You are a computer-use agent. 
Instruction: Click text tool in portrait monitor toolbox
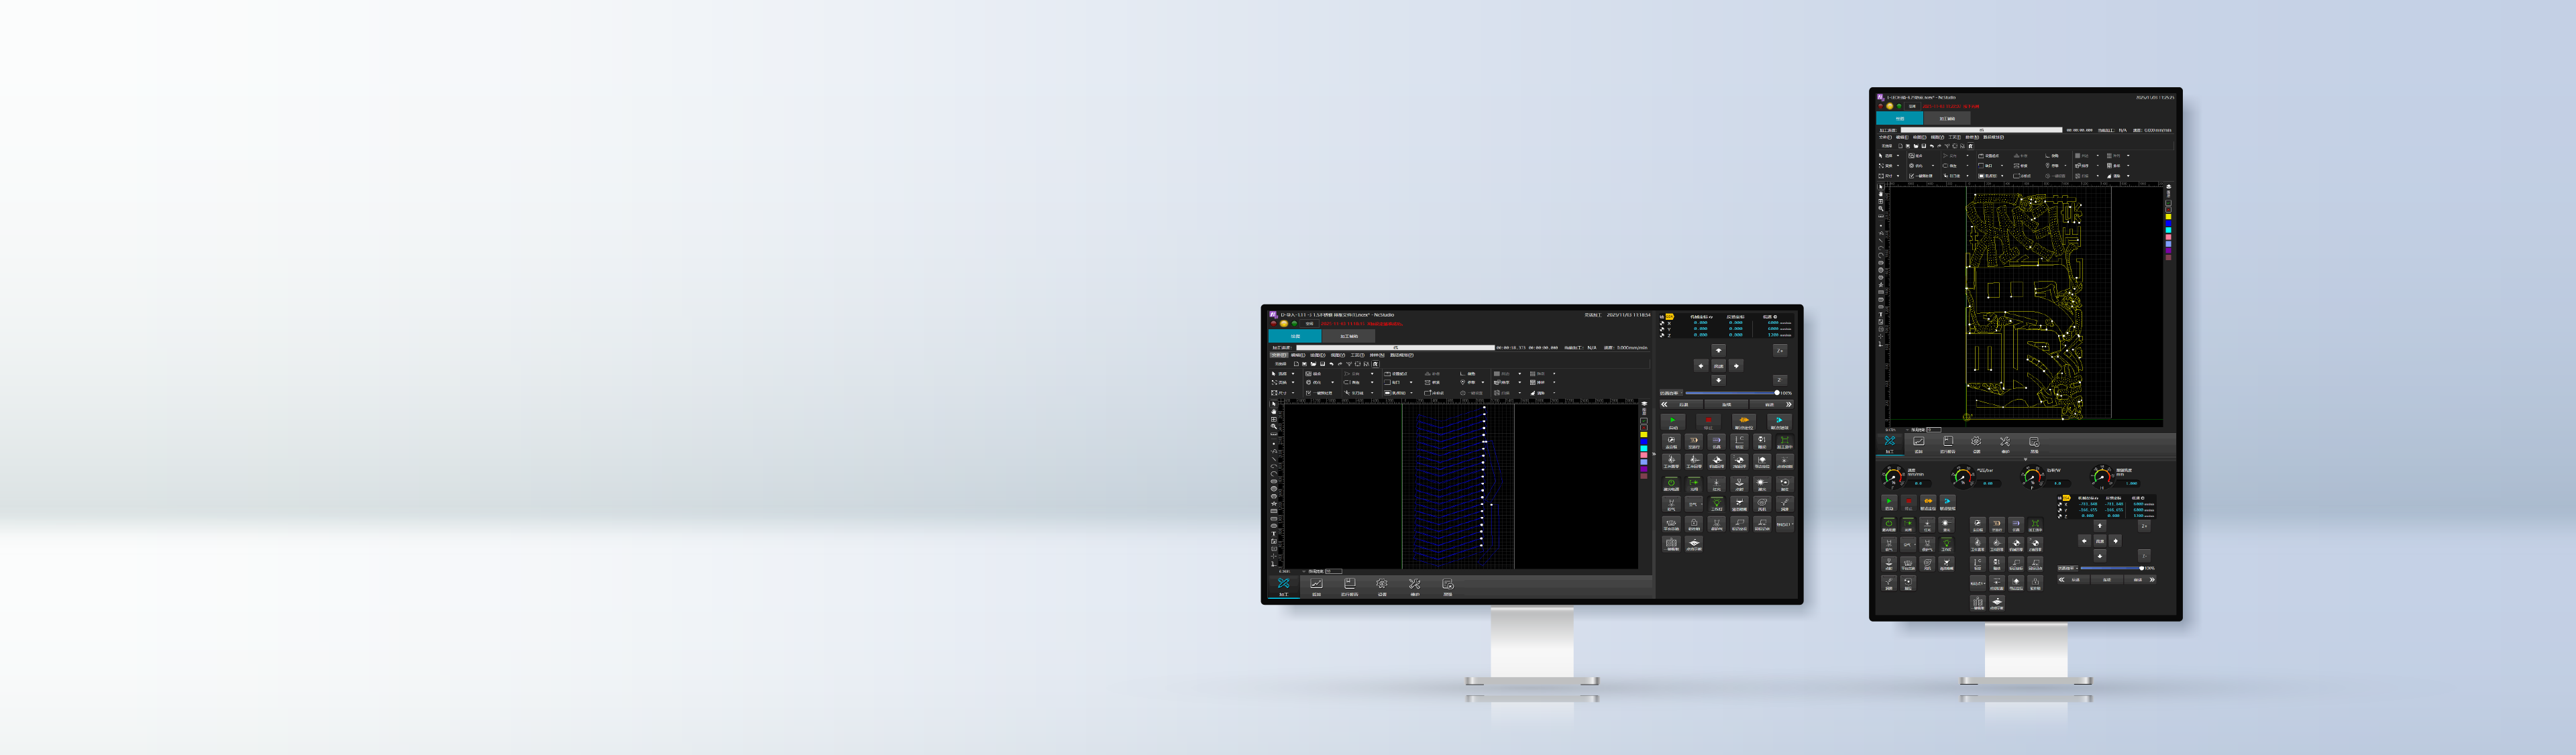[x=1881, y=315]
